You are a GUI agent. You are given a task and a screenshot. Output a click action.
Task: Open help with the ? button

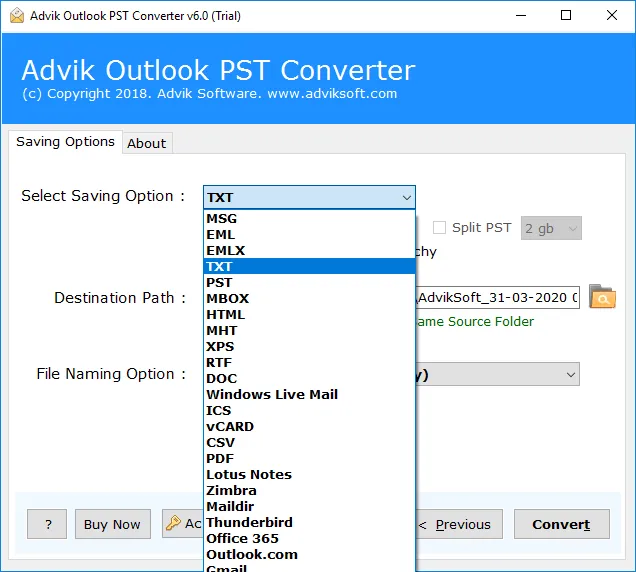coord(47,524)
